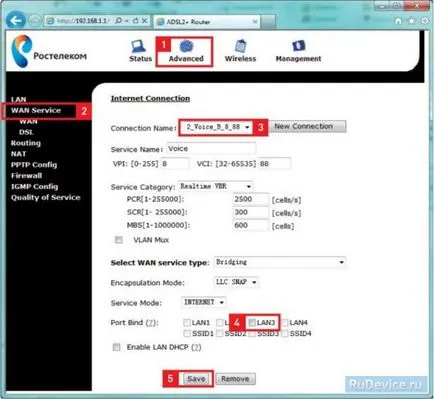Check the LAN1 port bind box
434x399 pixels.
[x=187, y=322]
